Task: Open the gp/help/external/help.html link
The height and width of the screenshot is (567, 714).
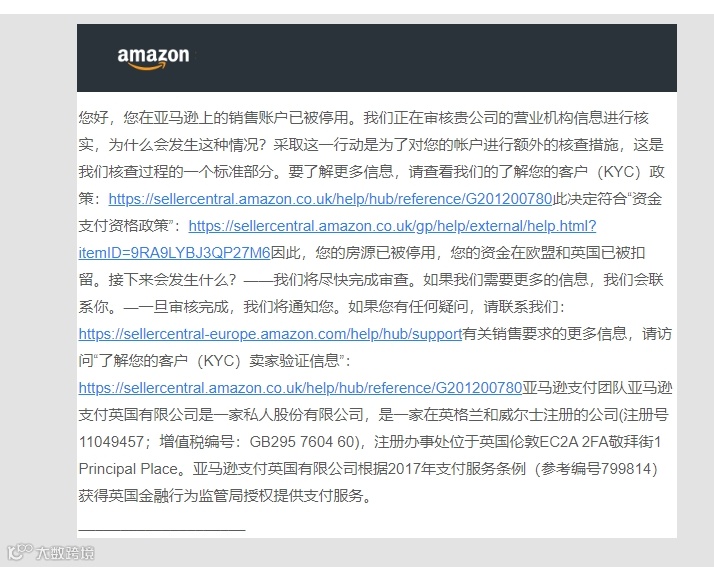Action: tap(392, 226)
